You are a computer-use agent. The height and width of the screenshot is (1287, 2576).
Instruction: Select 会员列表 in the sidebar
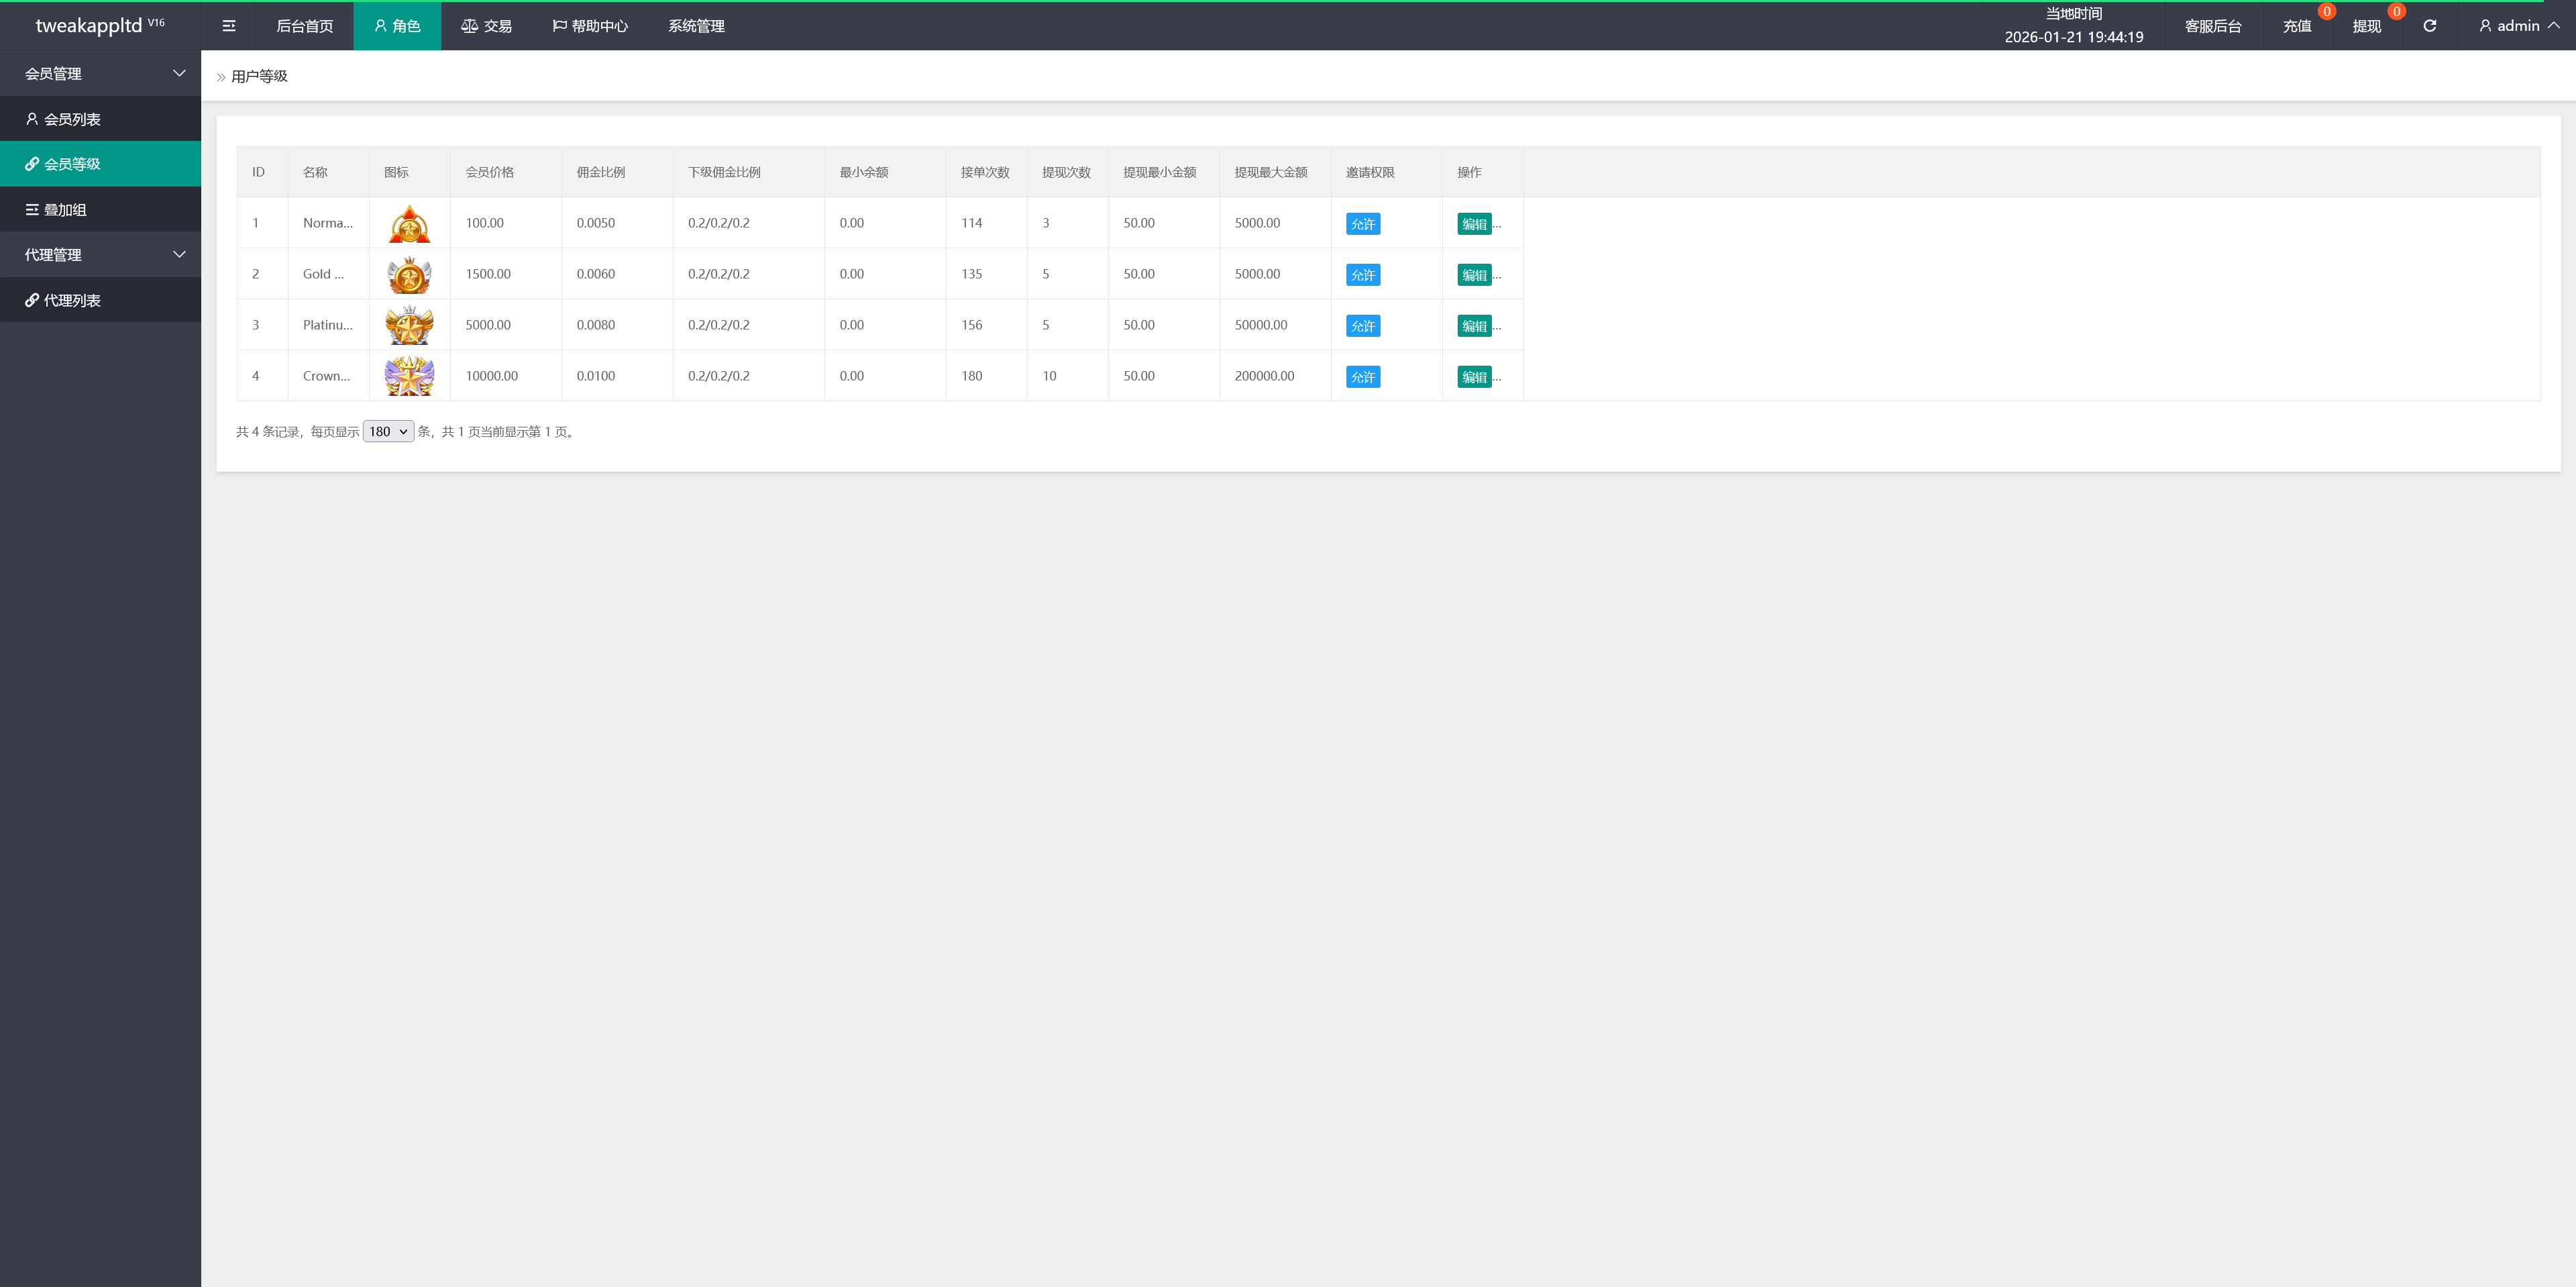click(72, 119)
